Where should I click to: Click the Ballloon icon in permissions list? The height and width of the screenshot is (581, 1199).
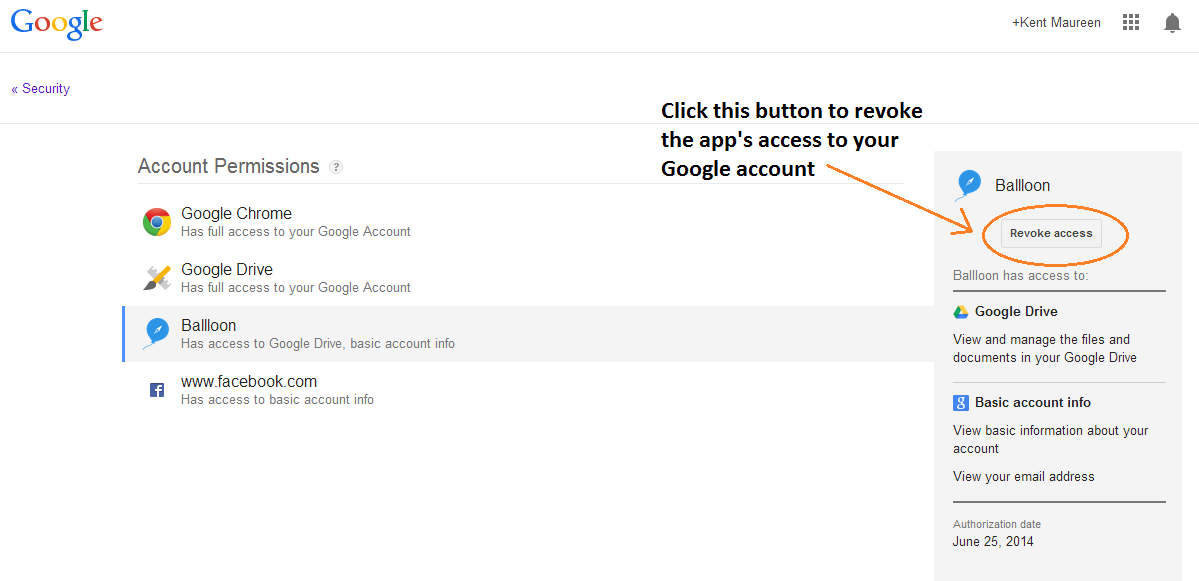[157, 333]
